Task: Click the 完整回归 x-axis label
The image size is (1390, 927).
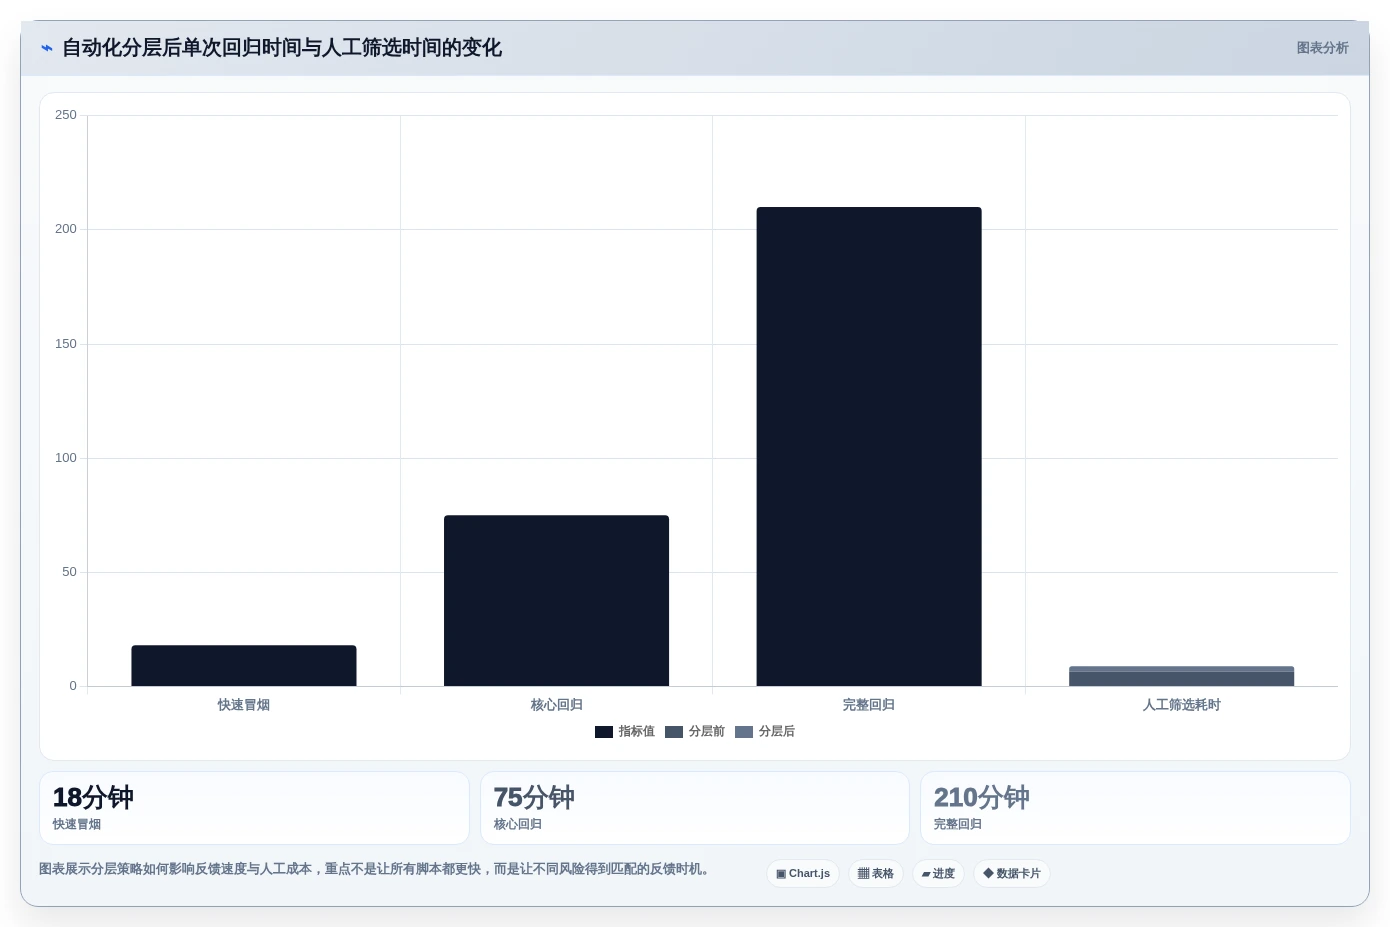Action: (869, 705)
